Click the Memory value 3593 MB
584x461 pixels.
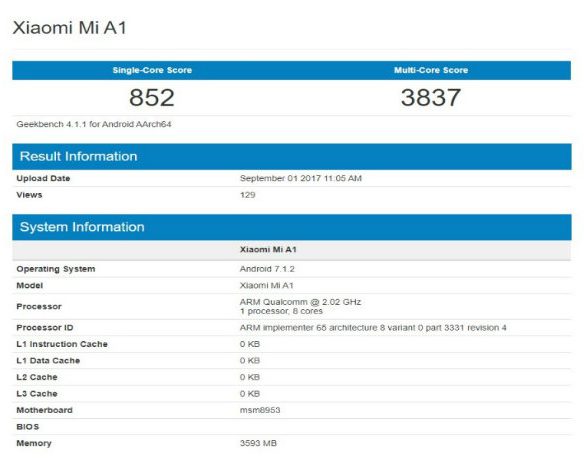258,443
